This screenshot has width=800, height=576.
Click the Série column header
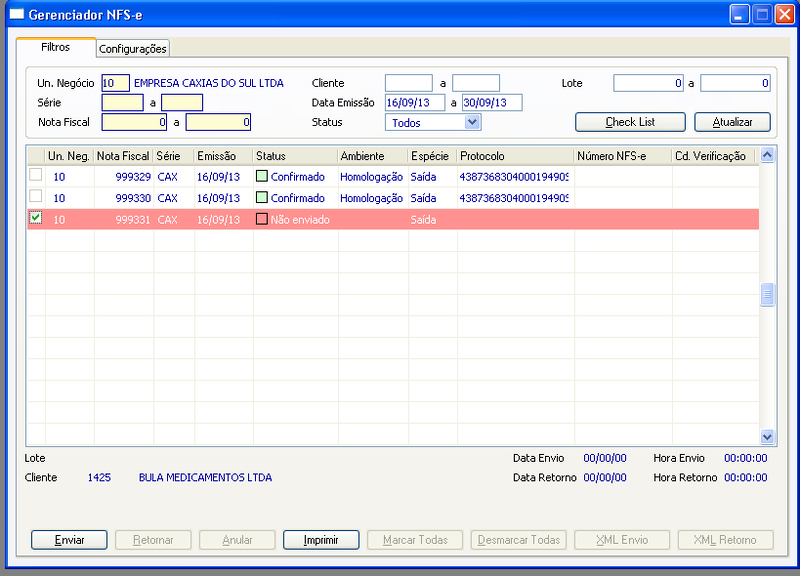(x=173, y=156)
